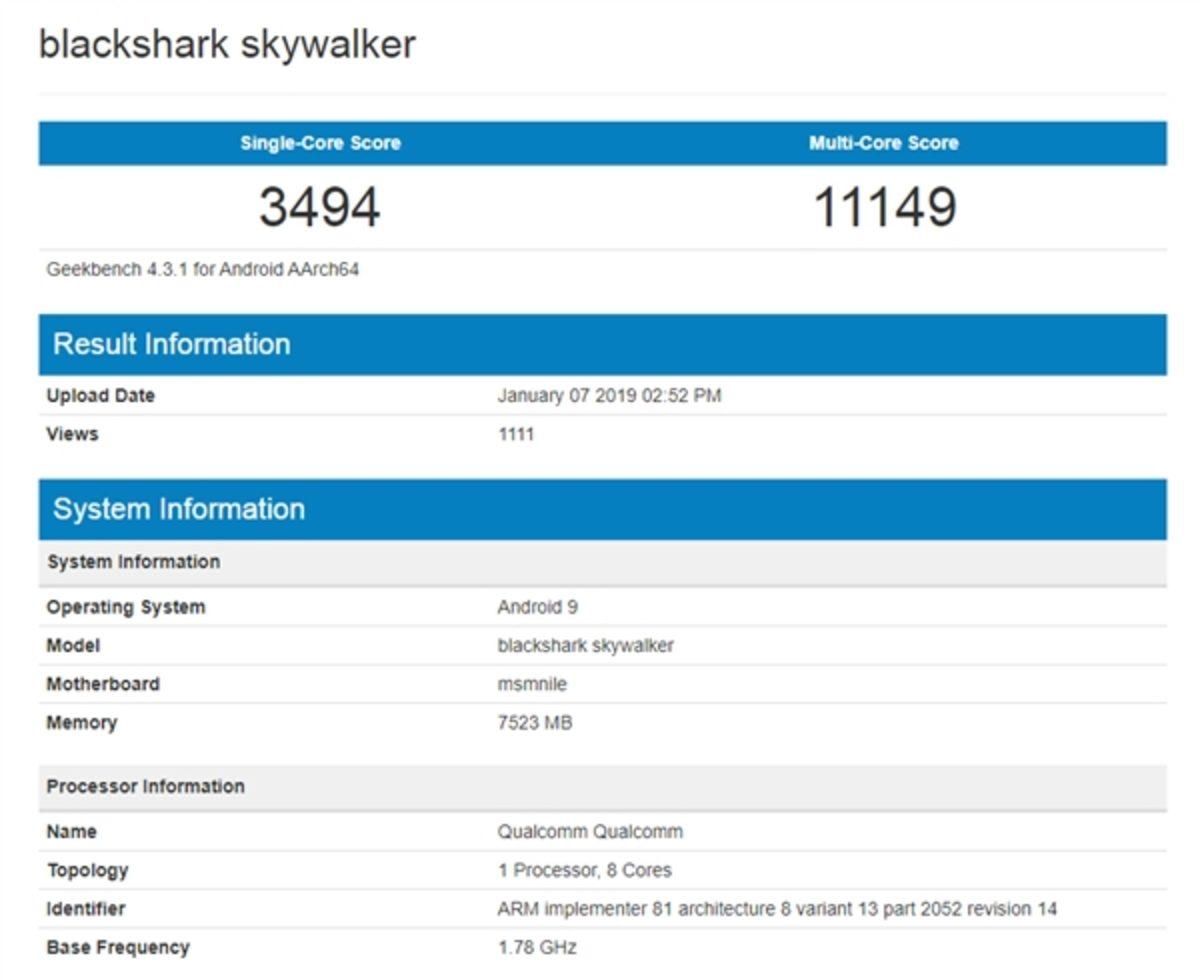1200x980 pixels.
Task: Select the Single-Core Score header
Action: pos(318,142)
